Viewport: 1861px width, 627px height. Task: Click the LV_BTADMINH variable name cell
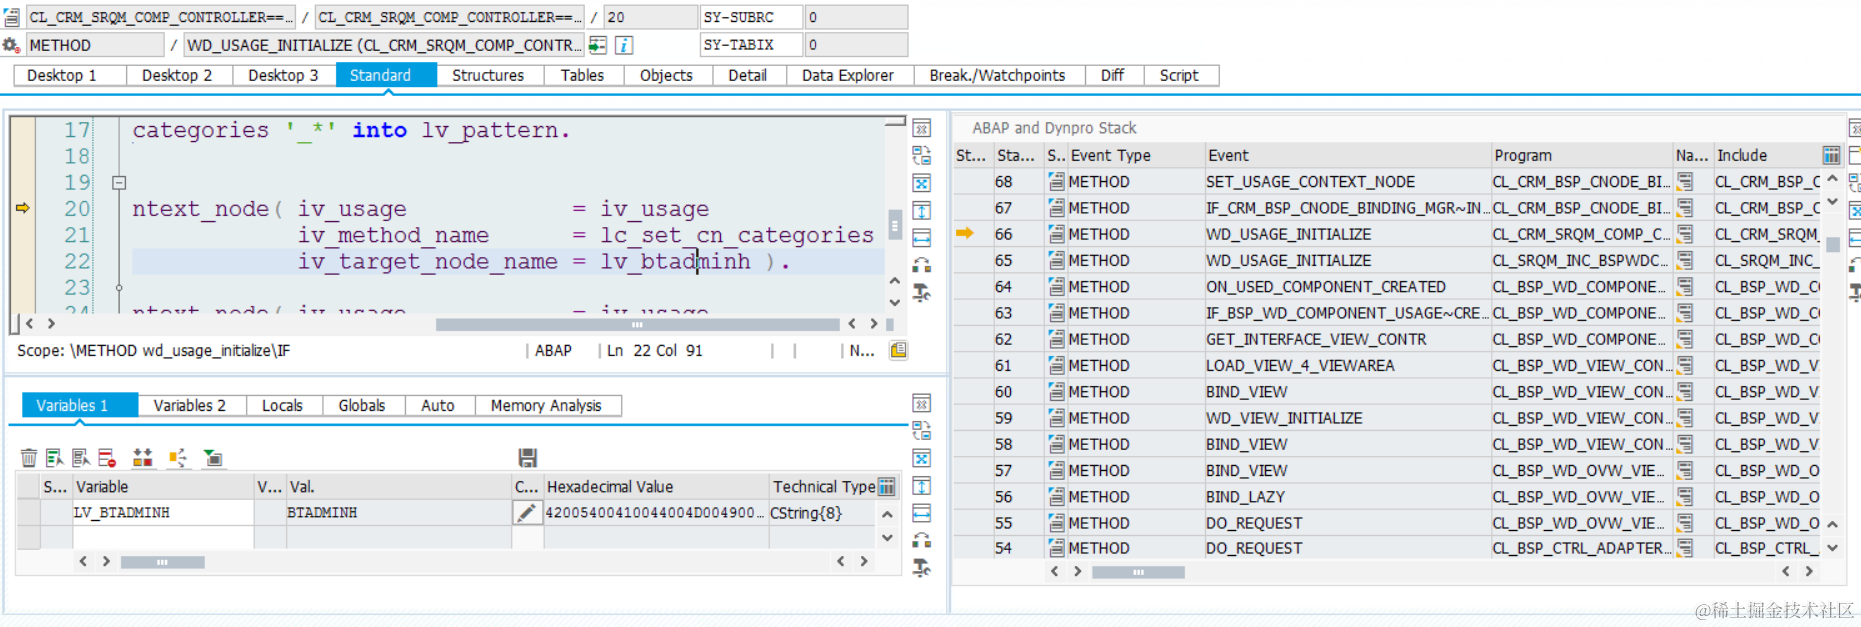(x=163, y=513)
